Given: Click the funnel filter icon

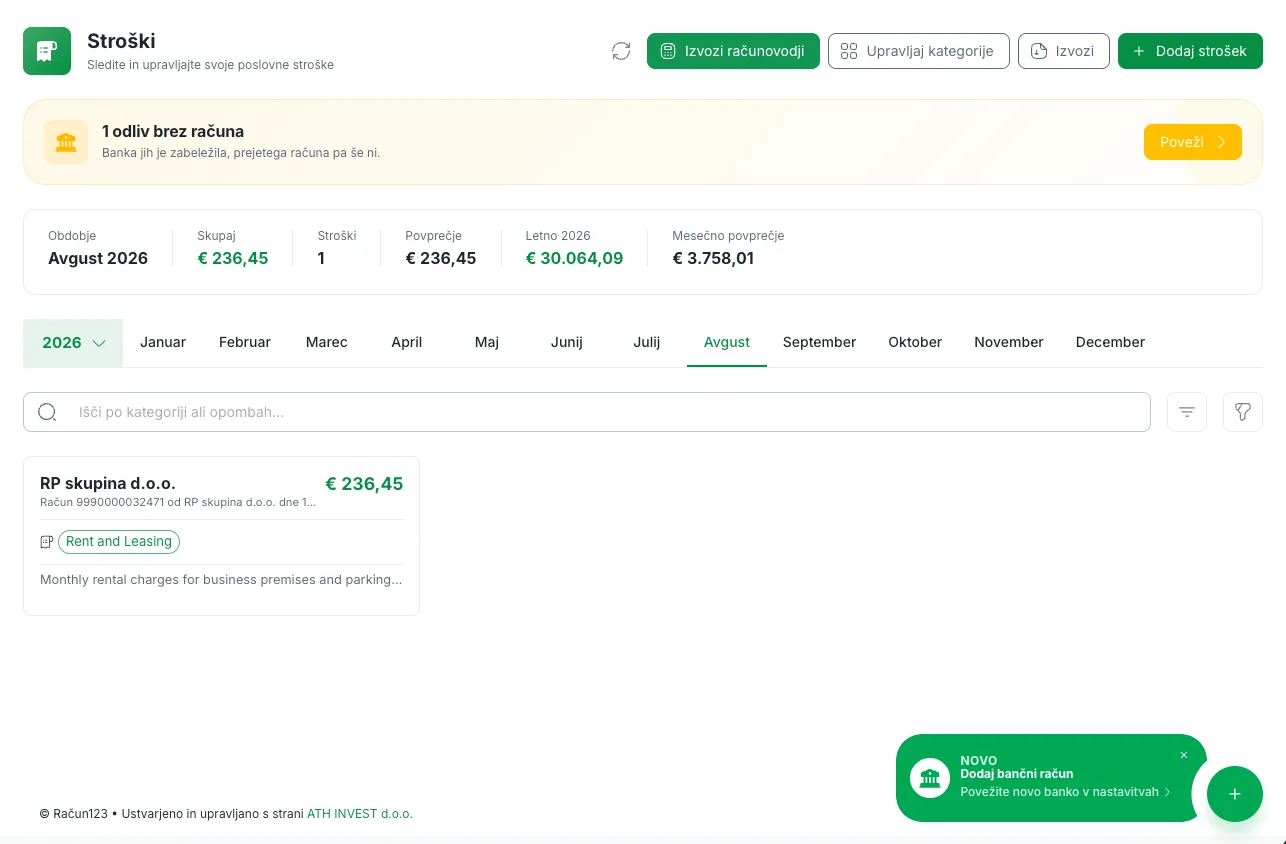Looking at the screenshot, I should coord(1243,412).
